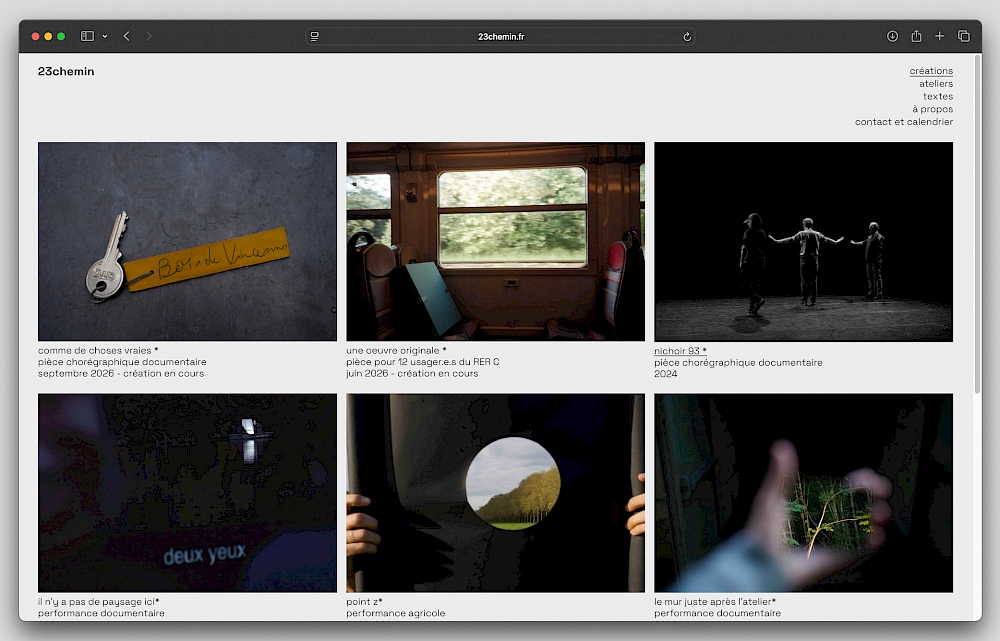Image resolution: width=1000 pixels, height=641 pixels.
Task: Open the à propos page
Action: pos(932,109)
